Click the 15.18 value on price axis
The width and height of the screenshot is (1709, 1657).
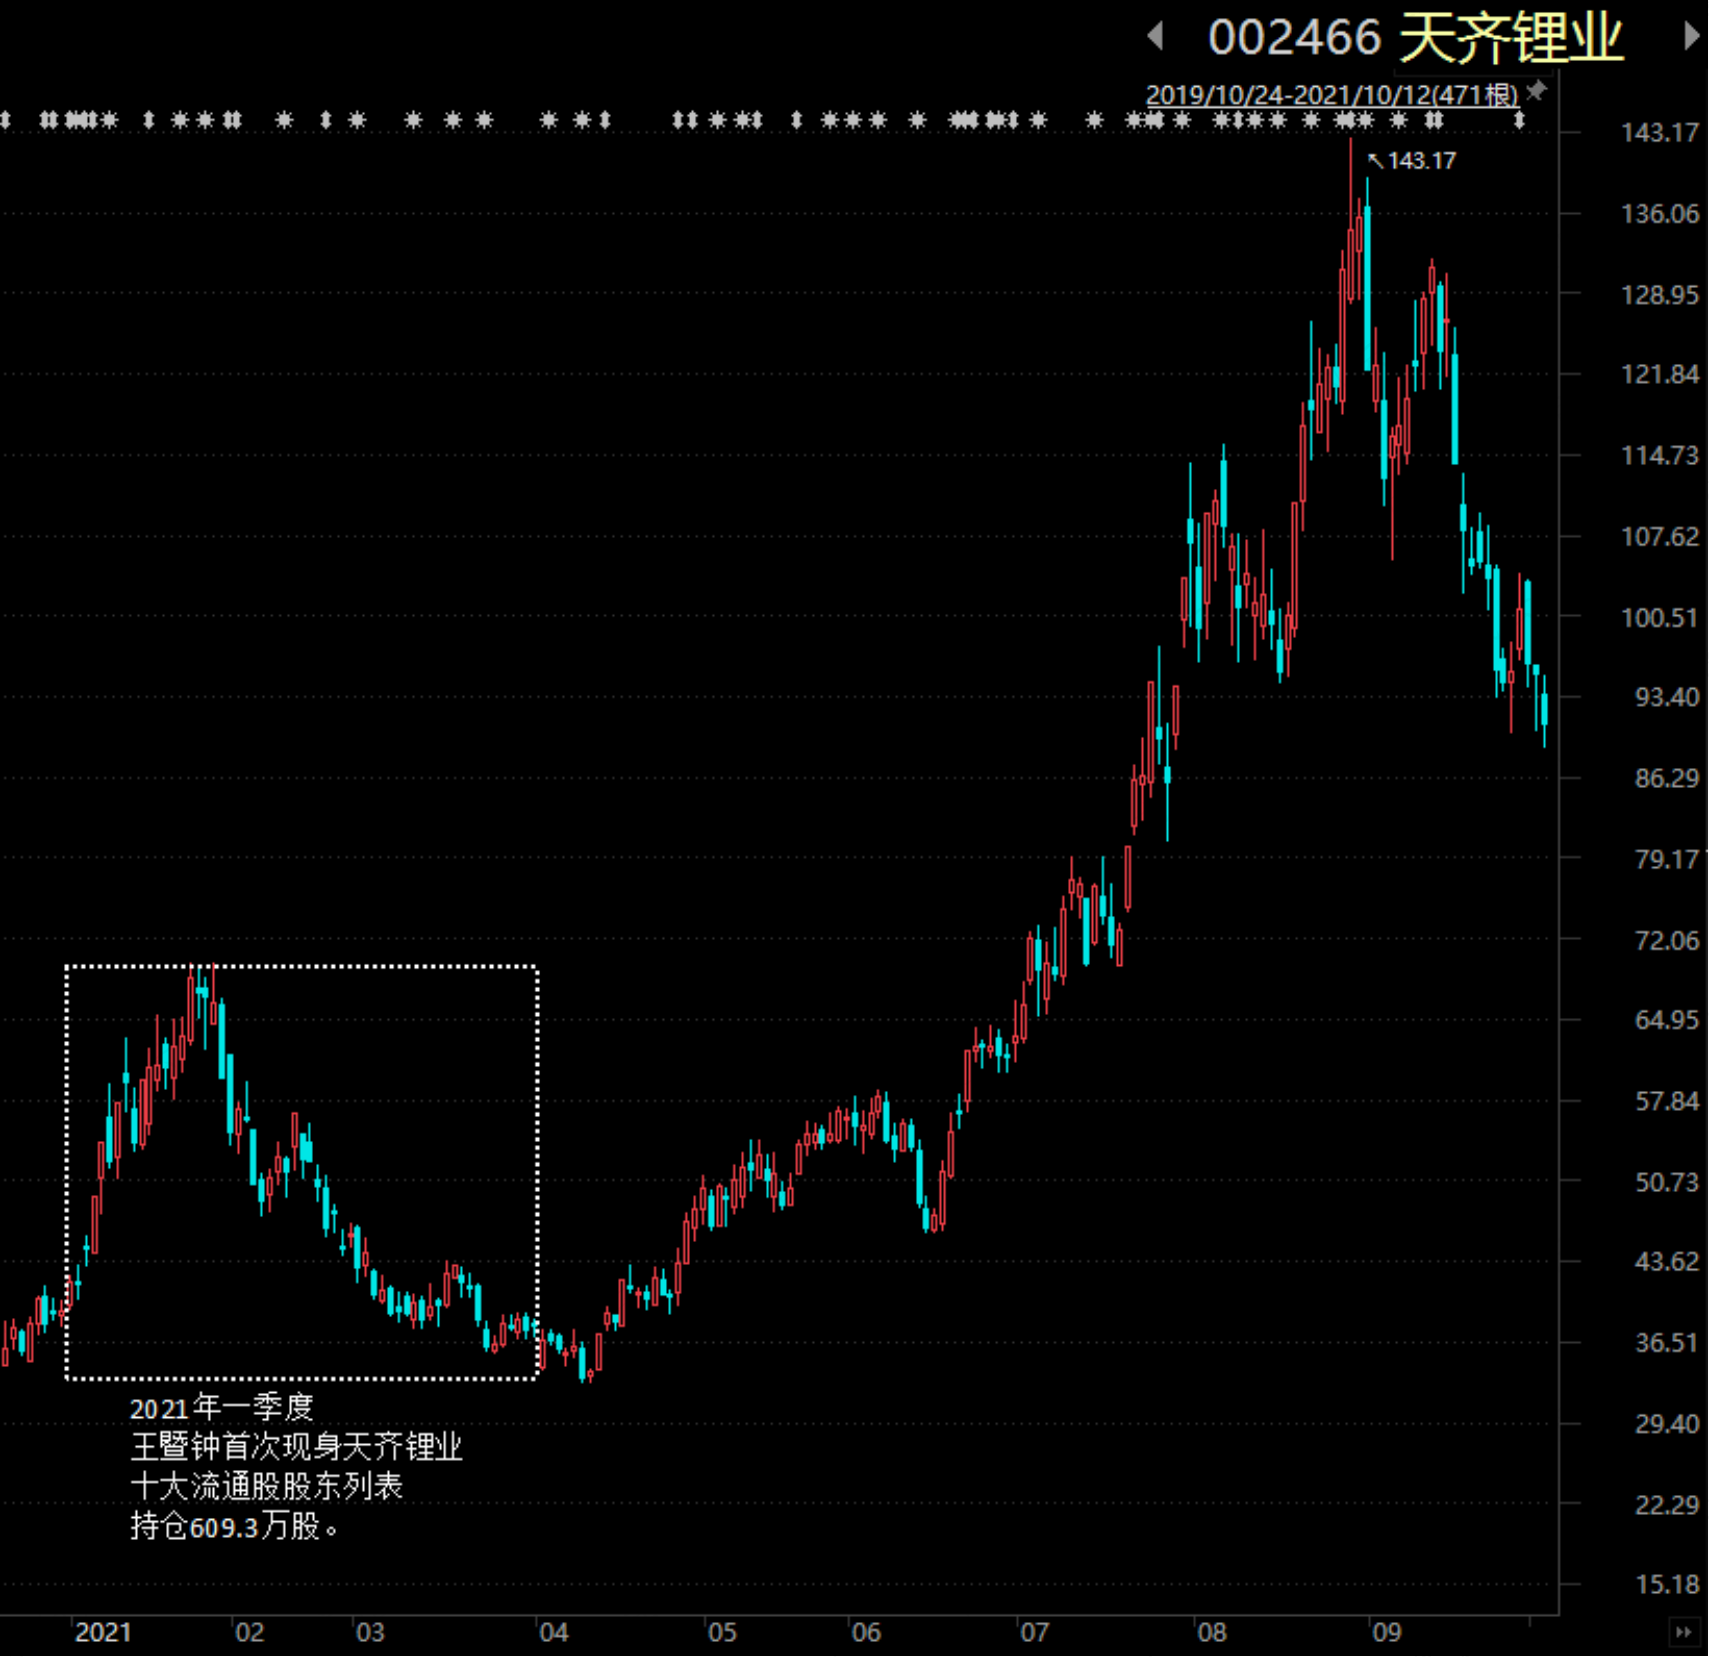tap(1666, 1585)
